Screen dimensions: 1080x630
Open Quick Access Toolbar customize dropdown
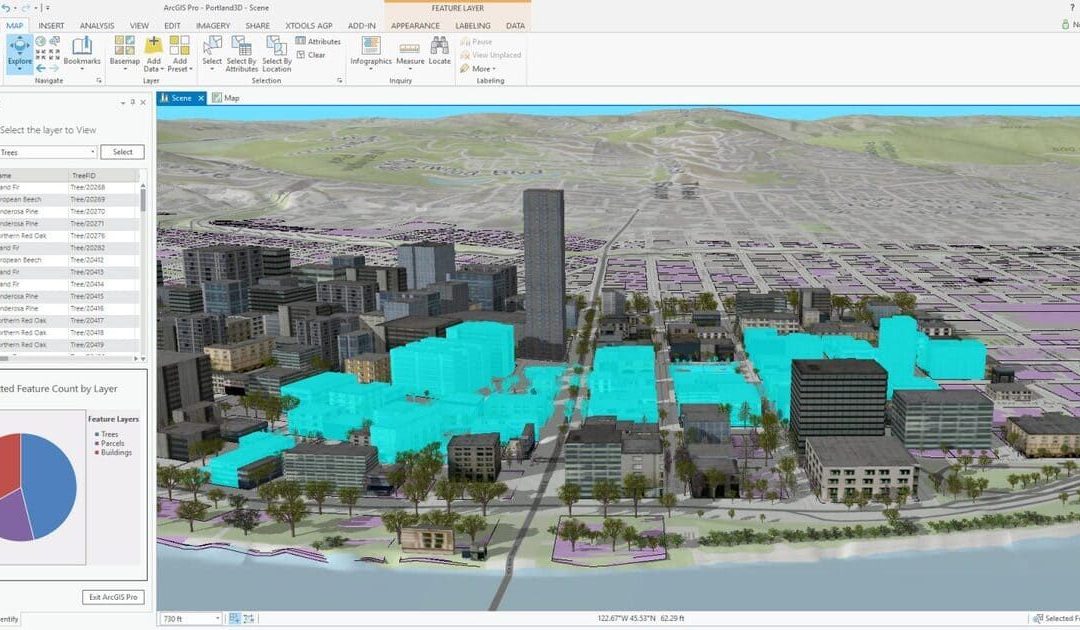(48, 8)
